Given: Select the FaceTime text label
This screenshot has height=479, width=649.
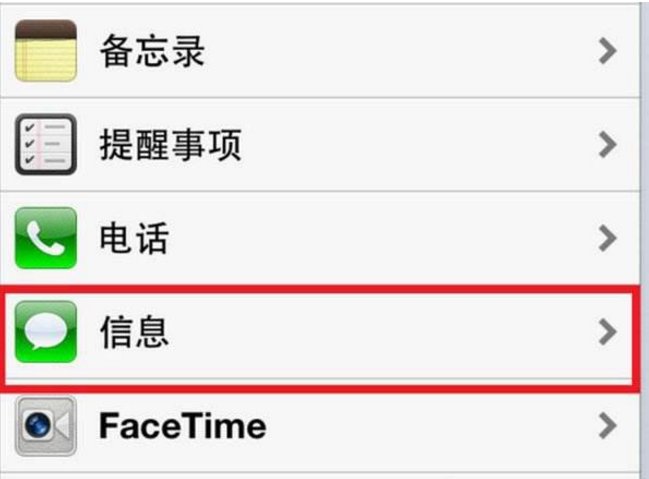Looking at the screenshot, I should tap(182, 427).
